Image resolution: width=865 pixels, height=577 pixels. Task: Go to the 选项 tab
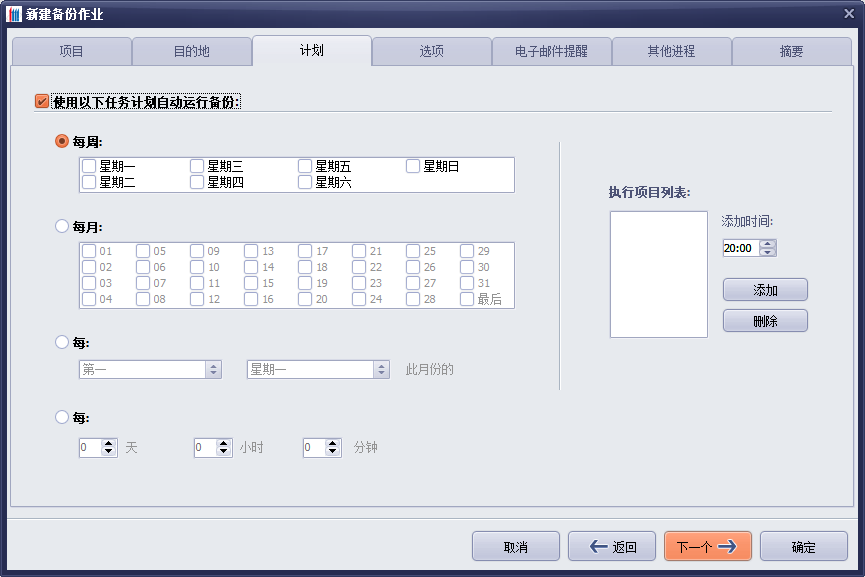(x=431, y=51)
